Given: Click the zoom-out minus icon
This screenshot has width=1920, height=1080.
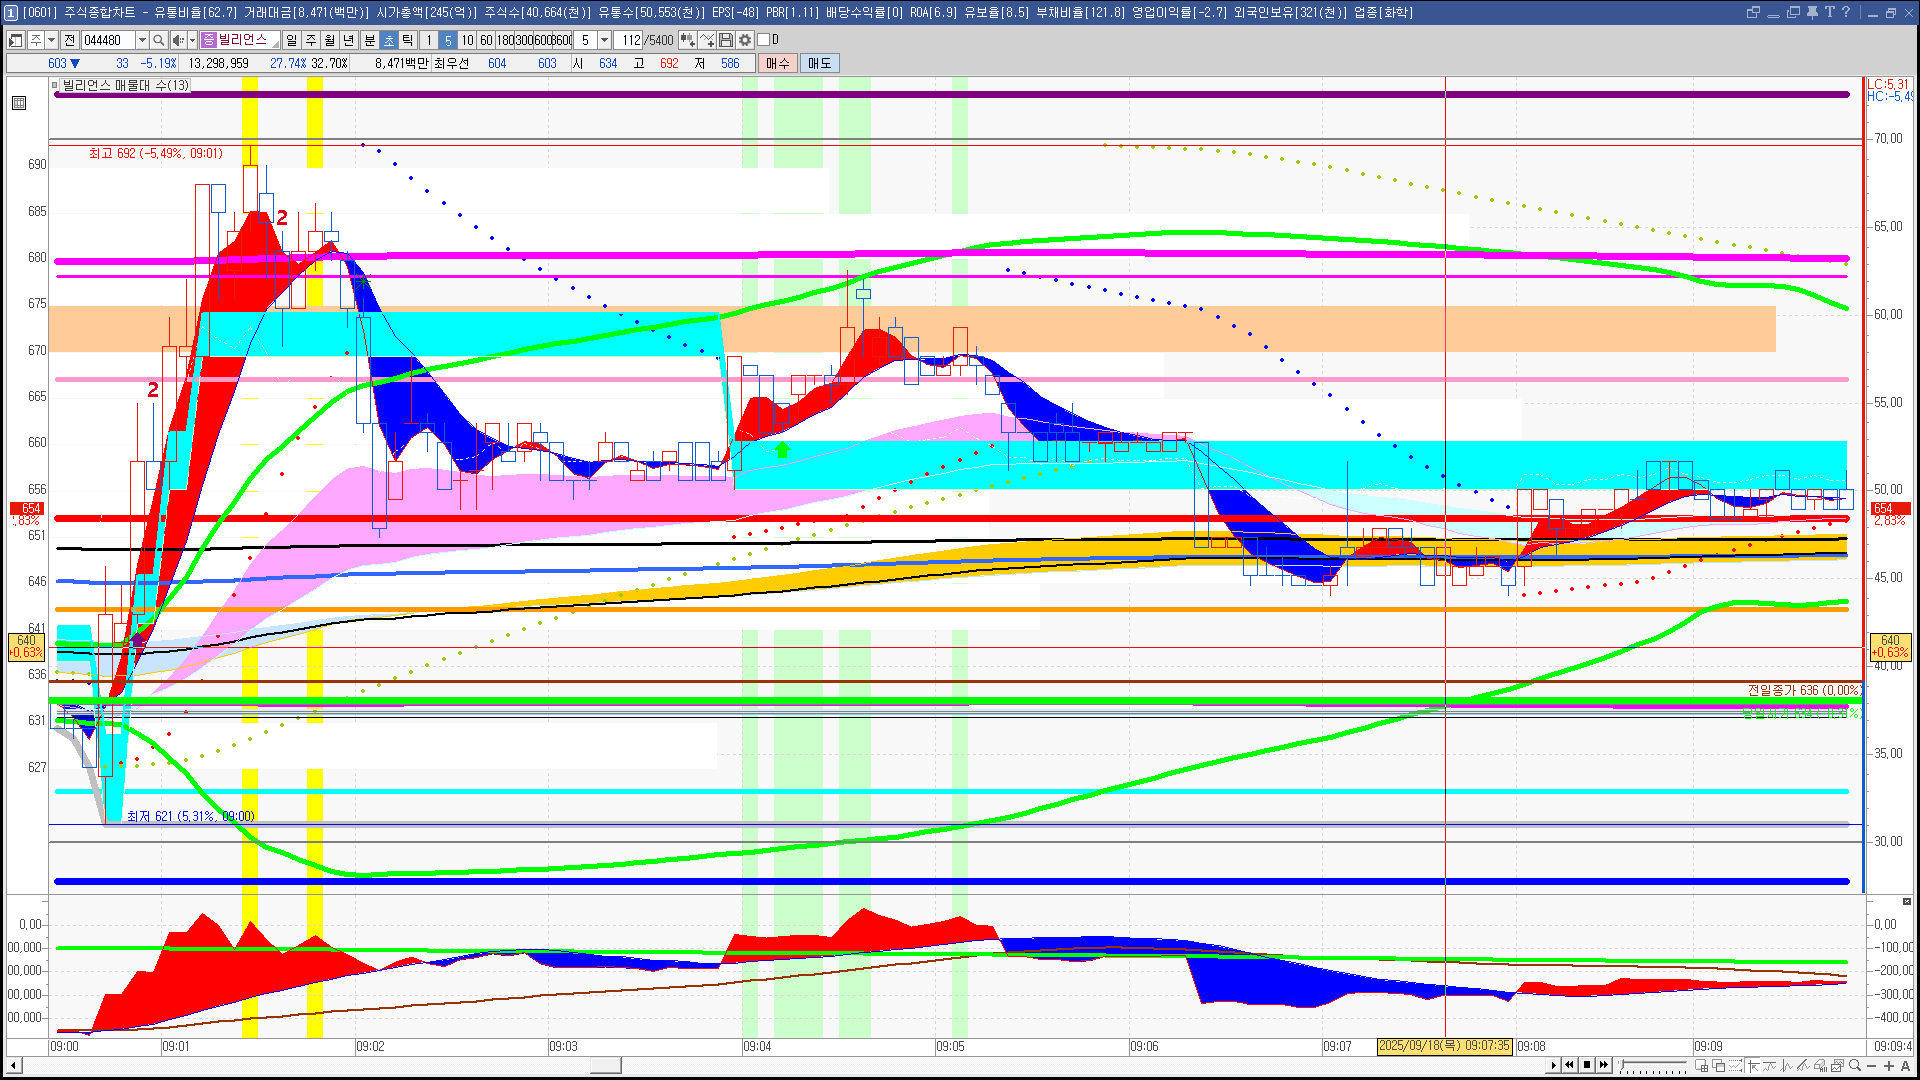Looking at the screenshot, I should (1872, 1066).
